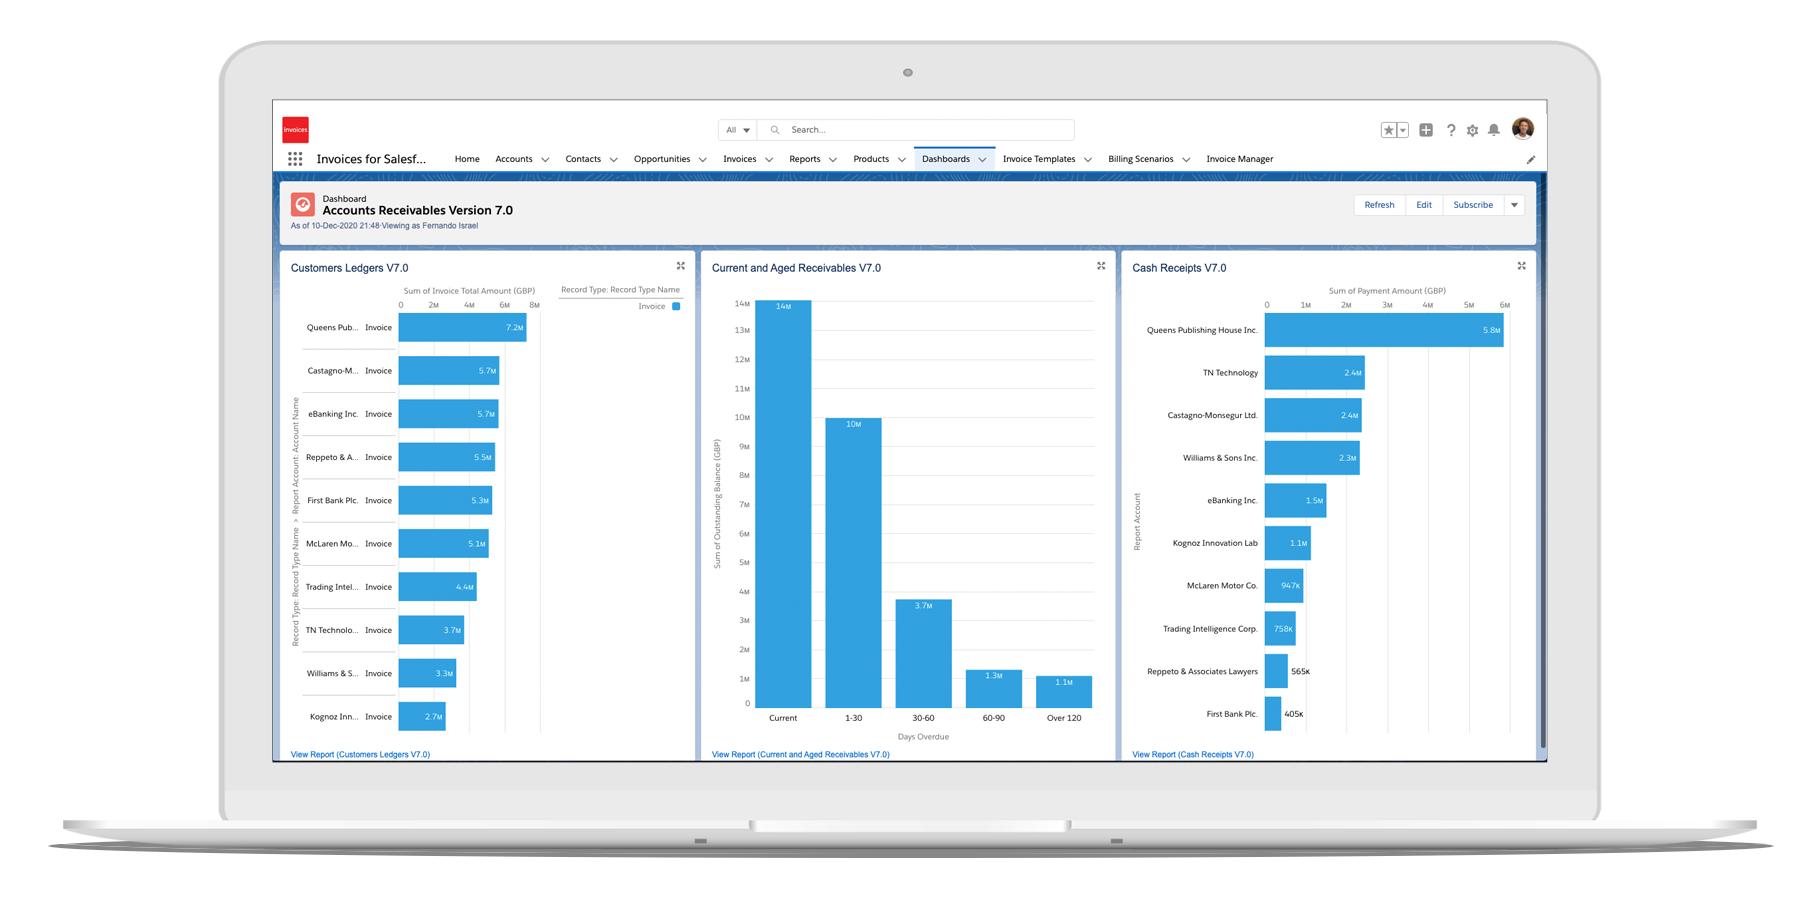Open dropdown arrow next to Subscribe
Viewport: 1800px width, 900px height.
(x=1514, y=205)
